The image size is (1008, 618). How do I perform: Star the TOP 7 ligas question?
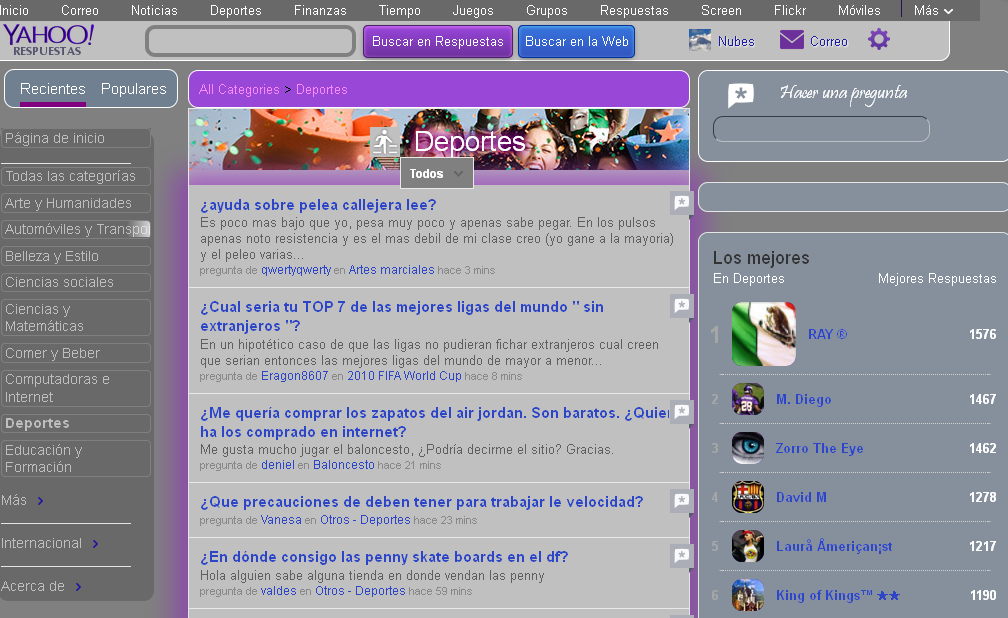[x=681, y=305]
